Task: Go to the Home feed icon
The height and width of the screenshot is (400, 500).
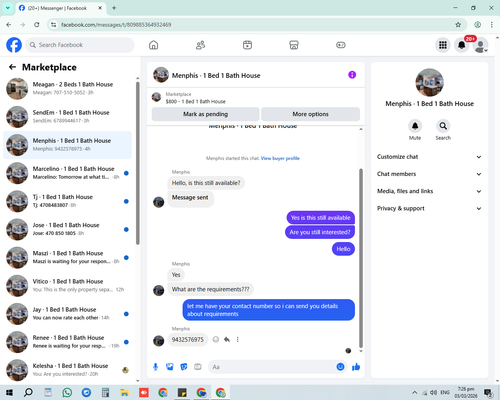Action: 153,45
